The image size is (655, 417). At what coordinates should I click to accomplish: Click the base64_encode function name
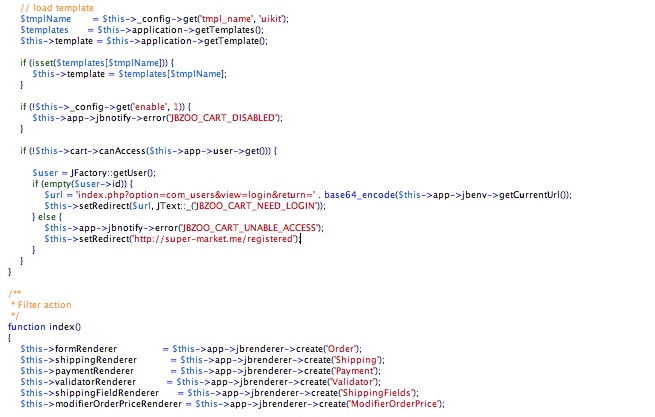(x=360, y=195)
